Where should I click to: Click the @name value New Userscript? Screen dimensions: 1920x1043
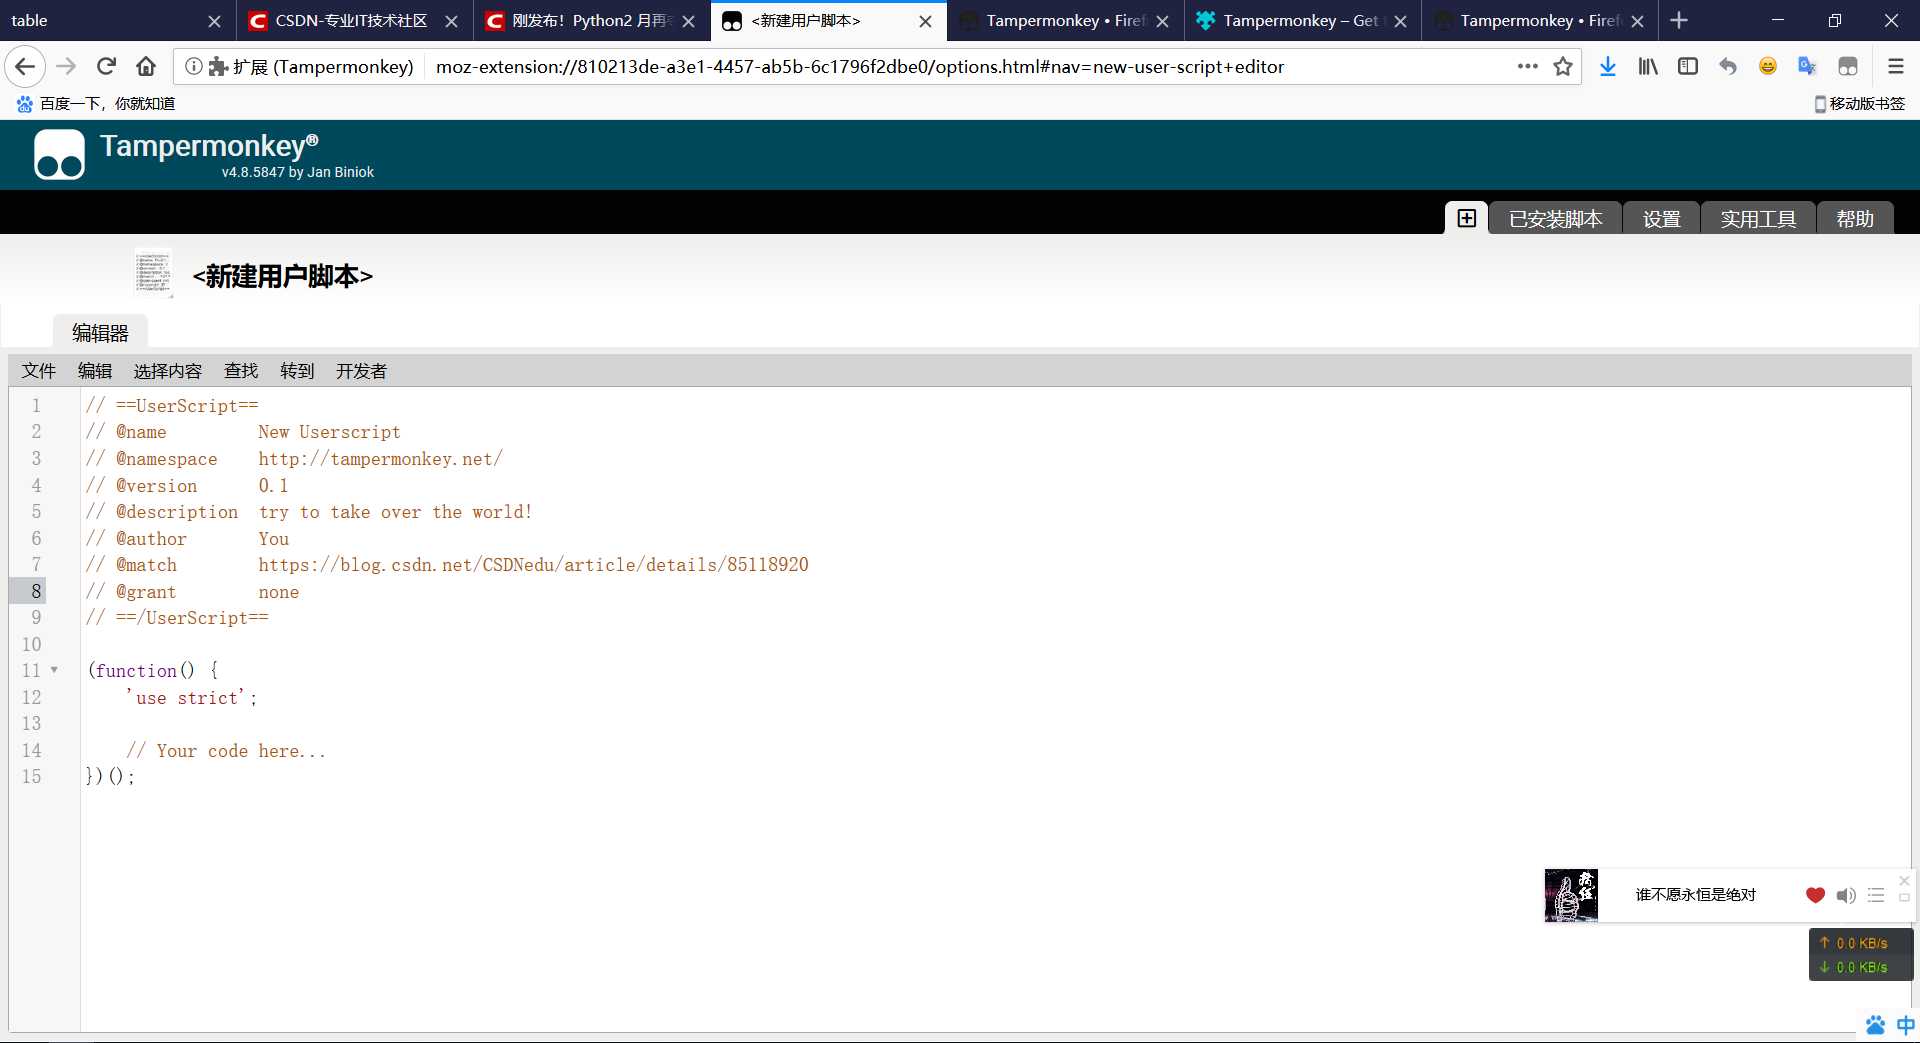point(329,432)
